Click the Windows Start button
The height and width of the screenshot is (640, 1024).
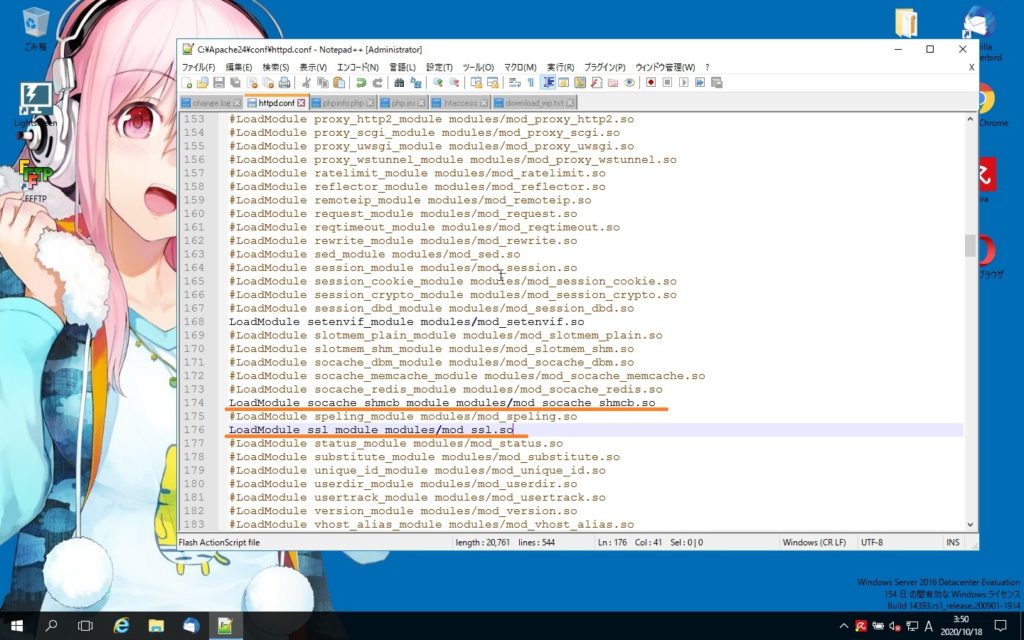(18, 626)
